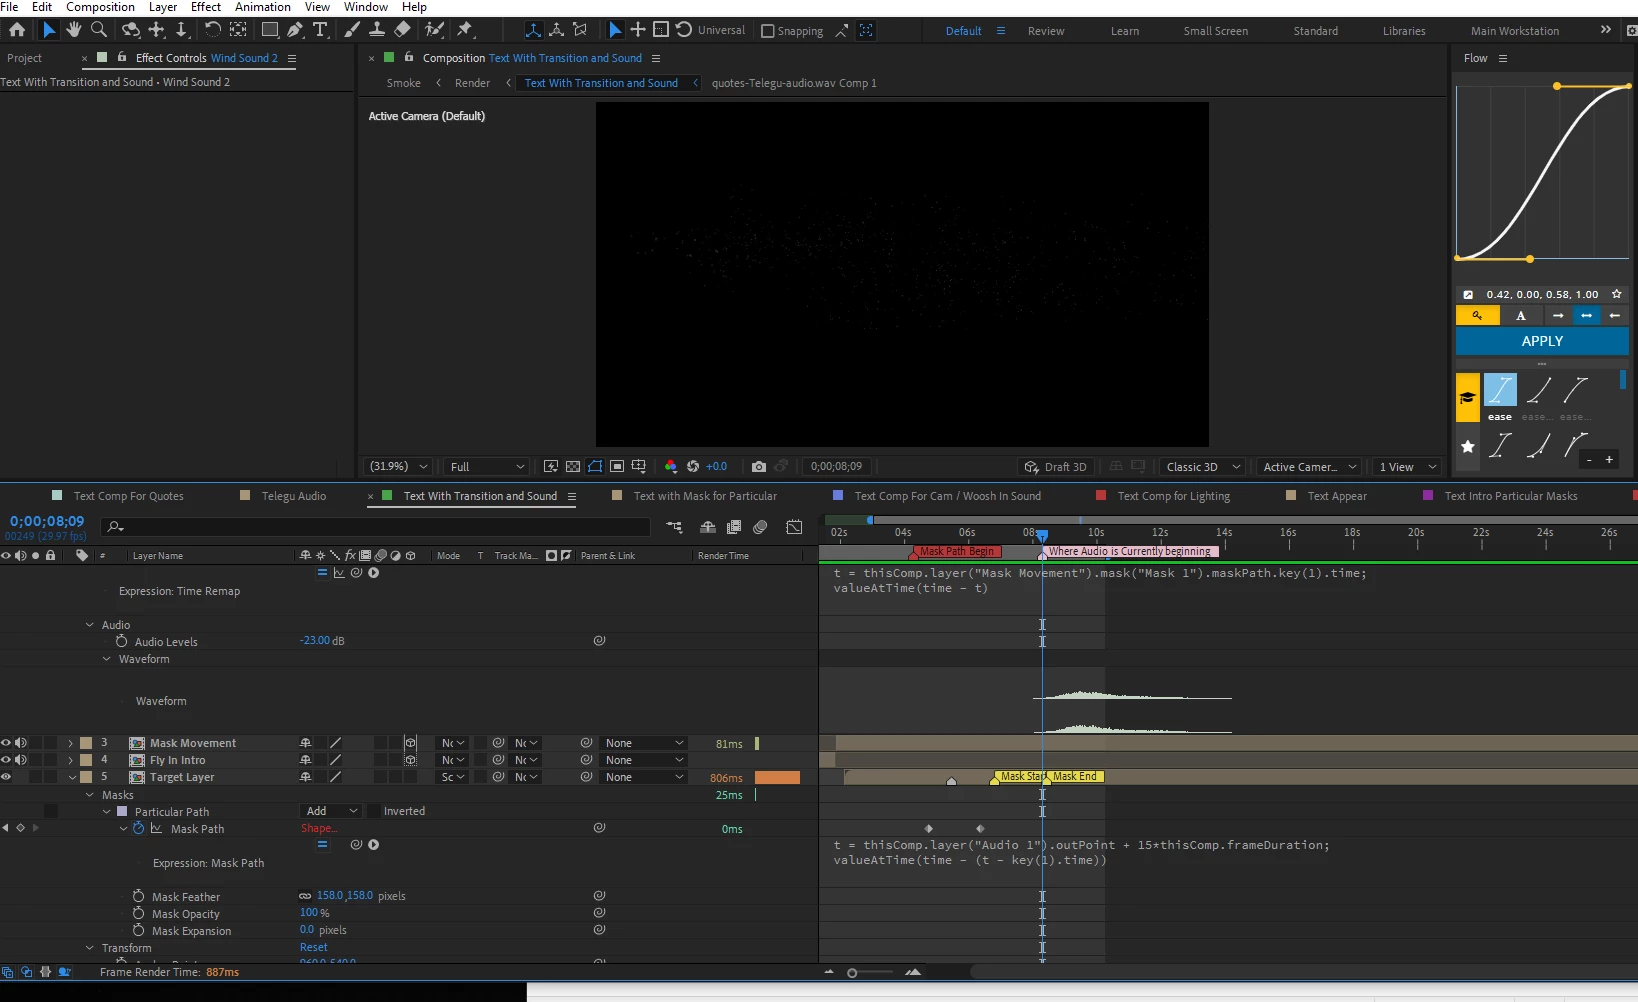
Task: Open the Animation menu
Action: (x=263, y=7)
